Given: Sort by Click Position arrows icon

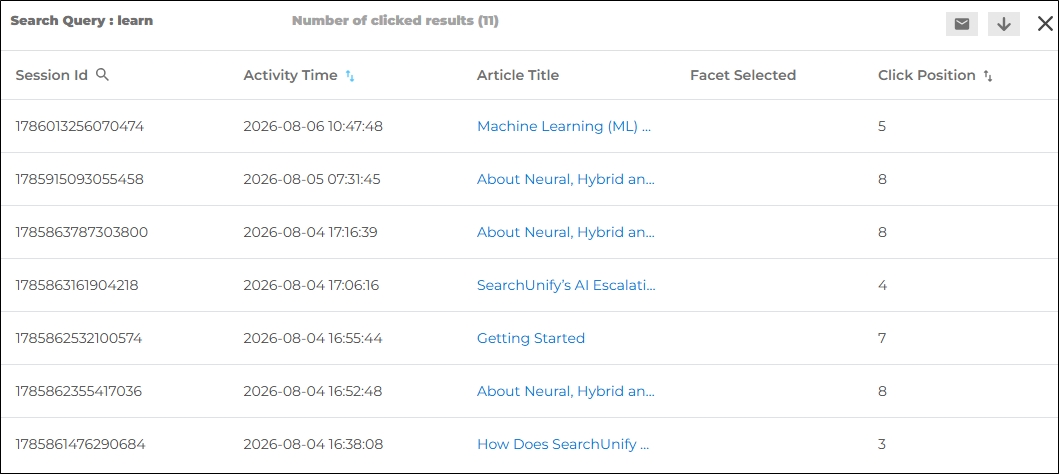Looking at the screenshot, I should click(987, 76).
